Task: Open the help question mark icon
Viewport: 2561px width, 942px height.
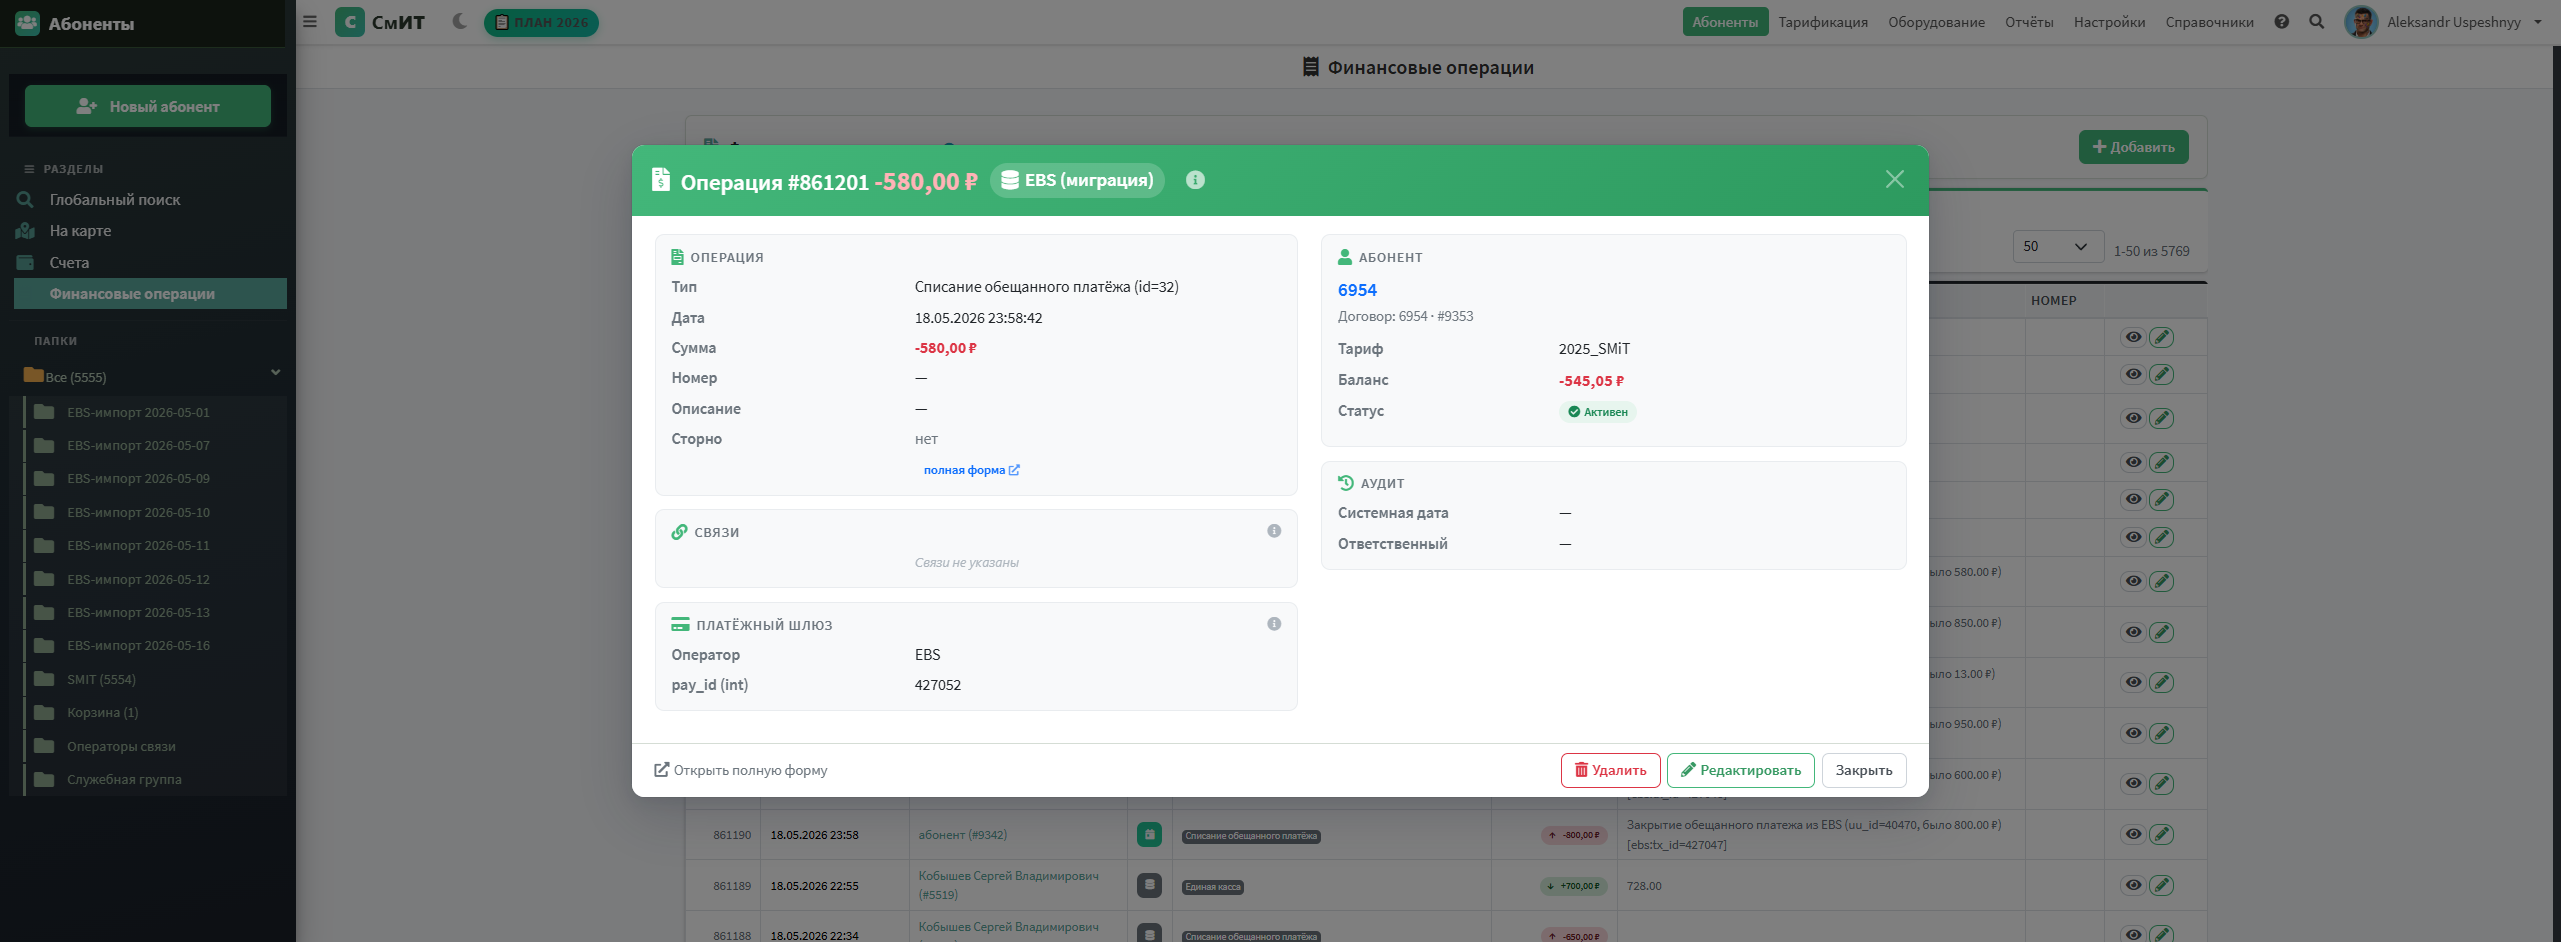Action: pyautogui.click(x=2282, y=22)
